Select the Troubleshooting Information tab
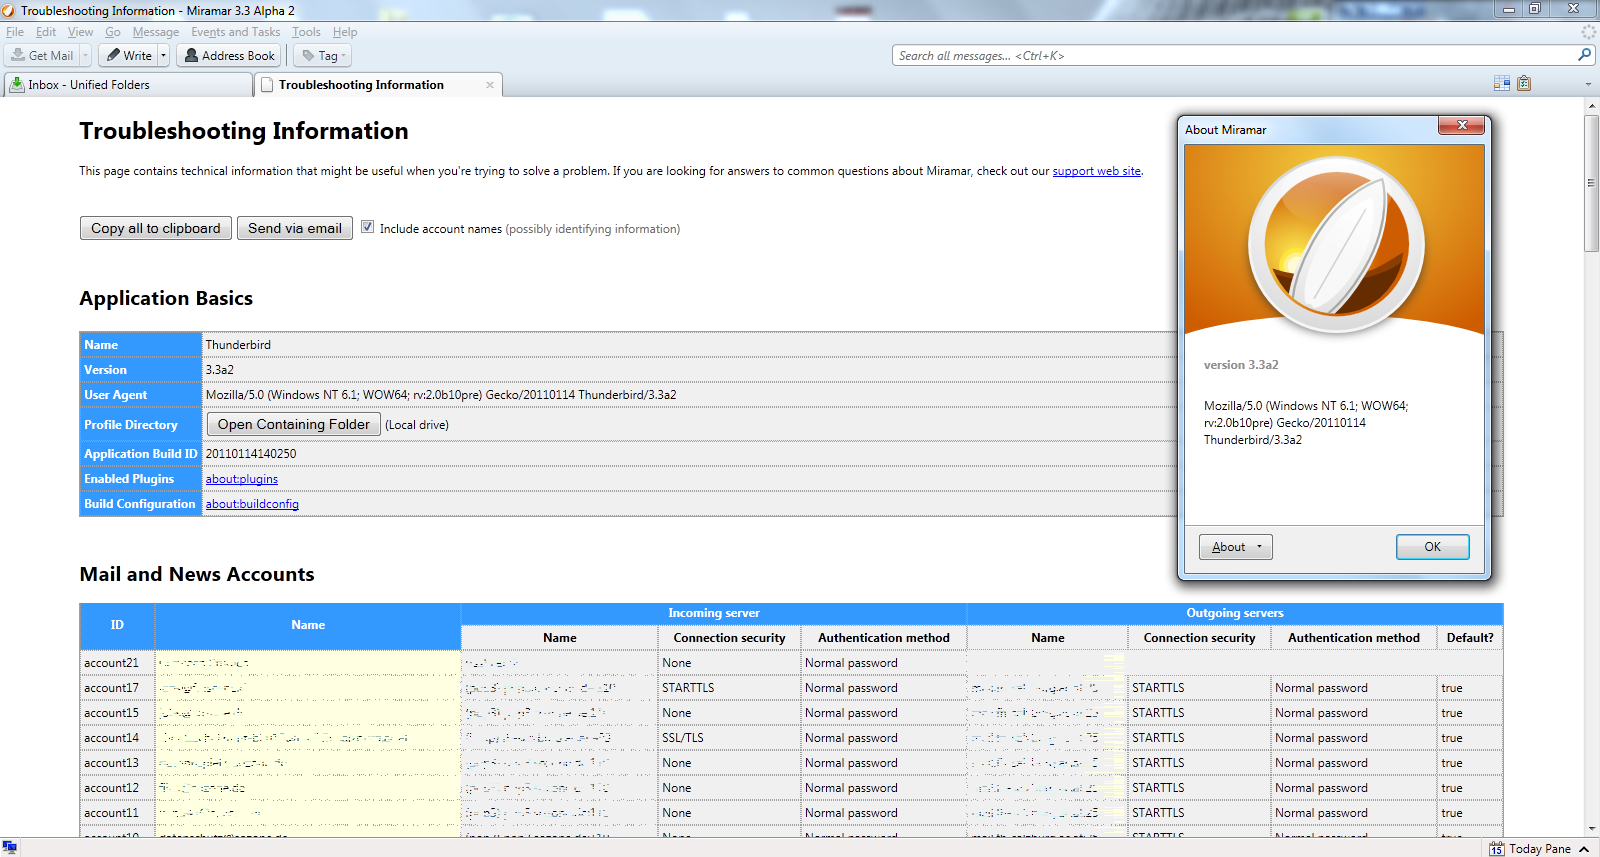The width and height of the screenshot is (1600, 857). point(378,85)
